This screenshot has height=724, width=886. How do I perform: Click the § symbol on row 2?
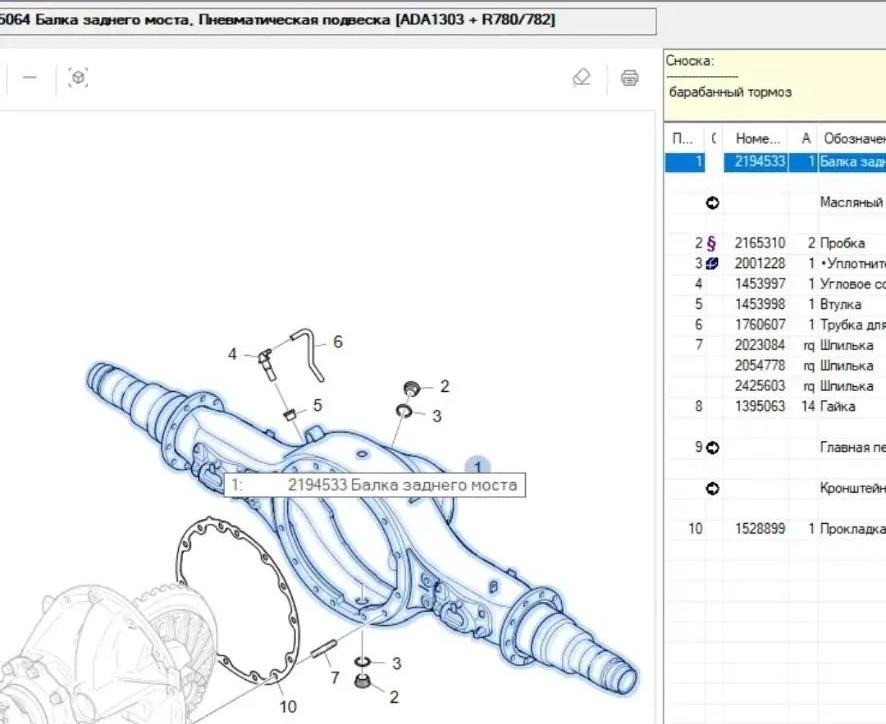pos(711,244)
